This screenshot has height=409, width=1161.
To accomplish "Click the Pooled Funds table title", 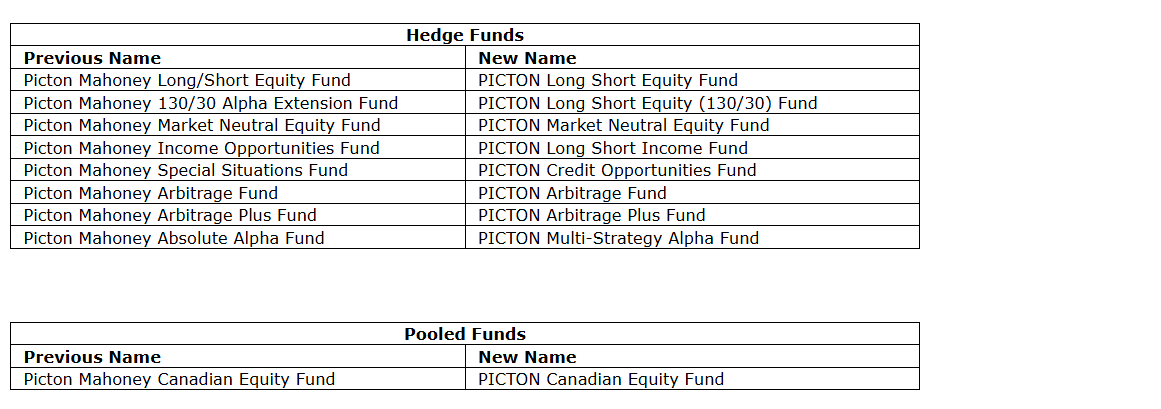I will [x=464, y=334].
